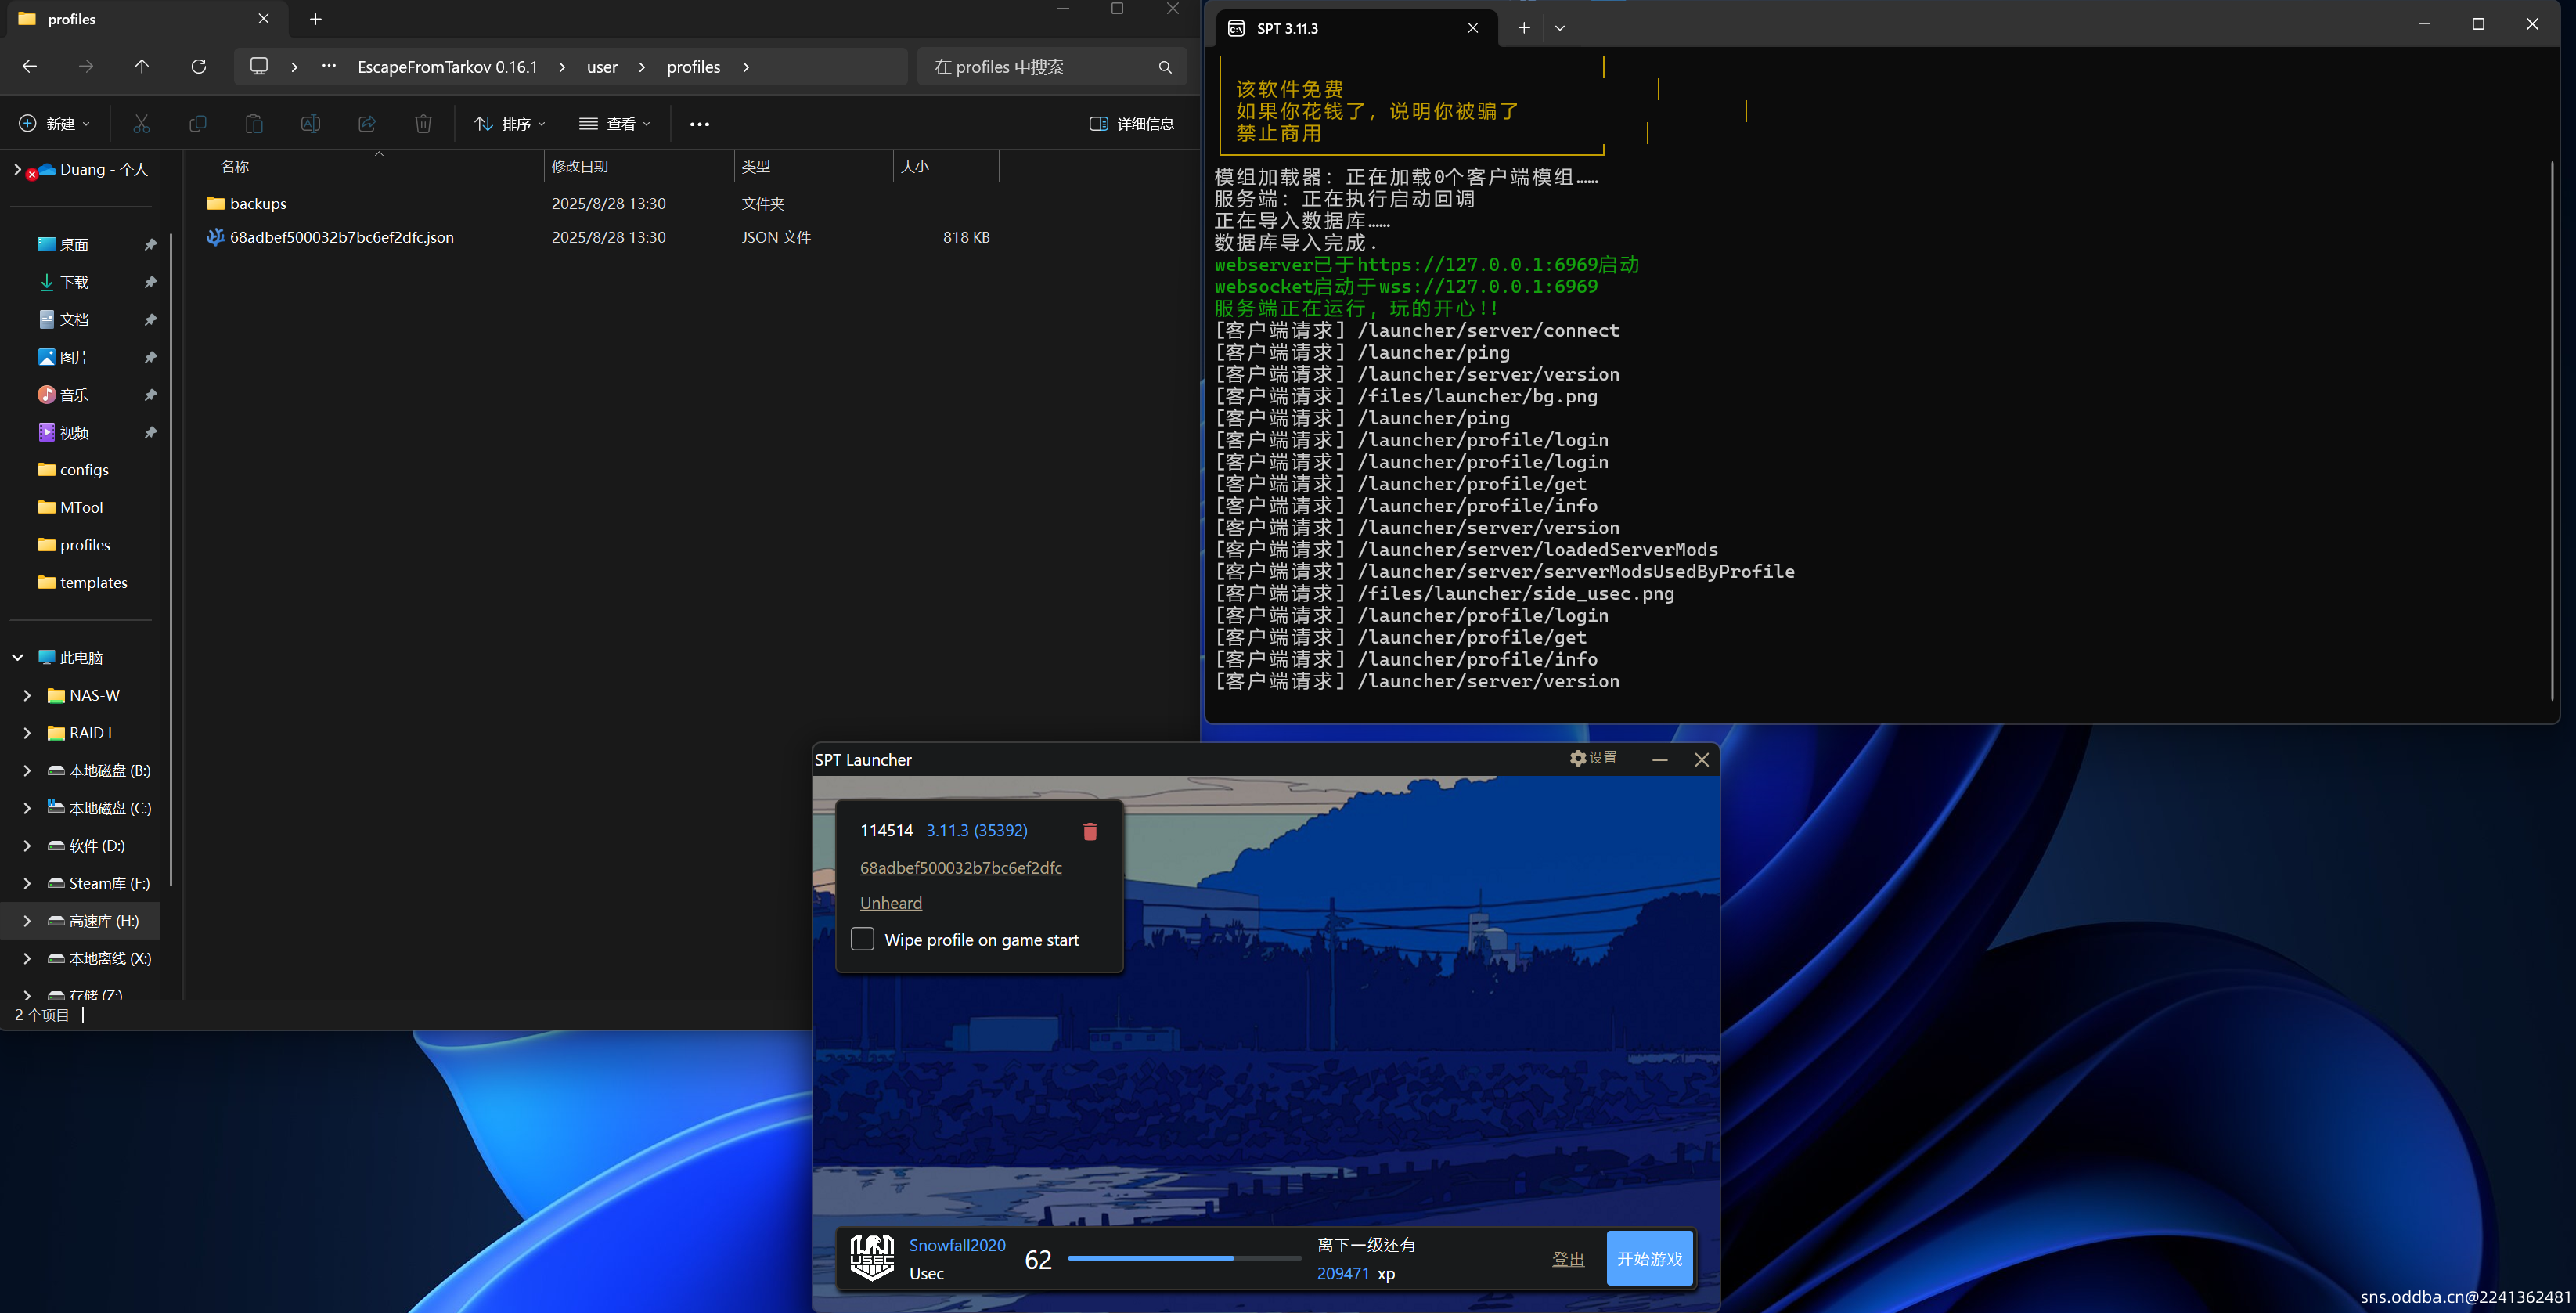Click the Cut icon in Explorer toolbar
This screenshot has width=2576, height=1313.
pyautogui.click(x=141, y=124)
